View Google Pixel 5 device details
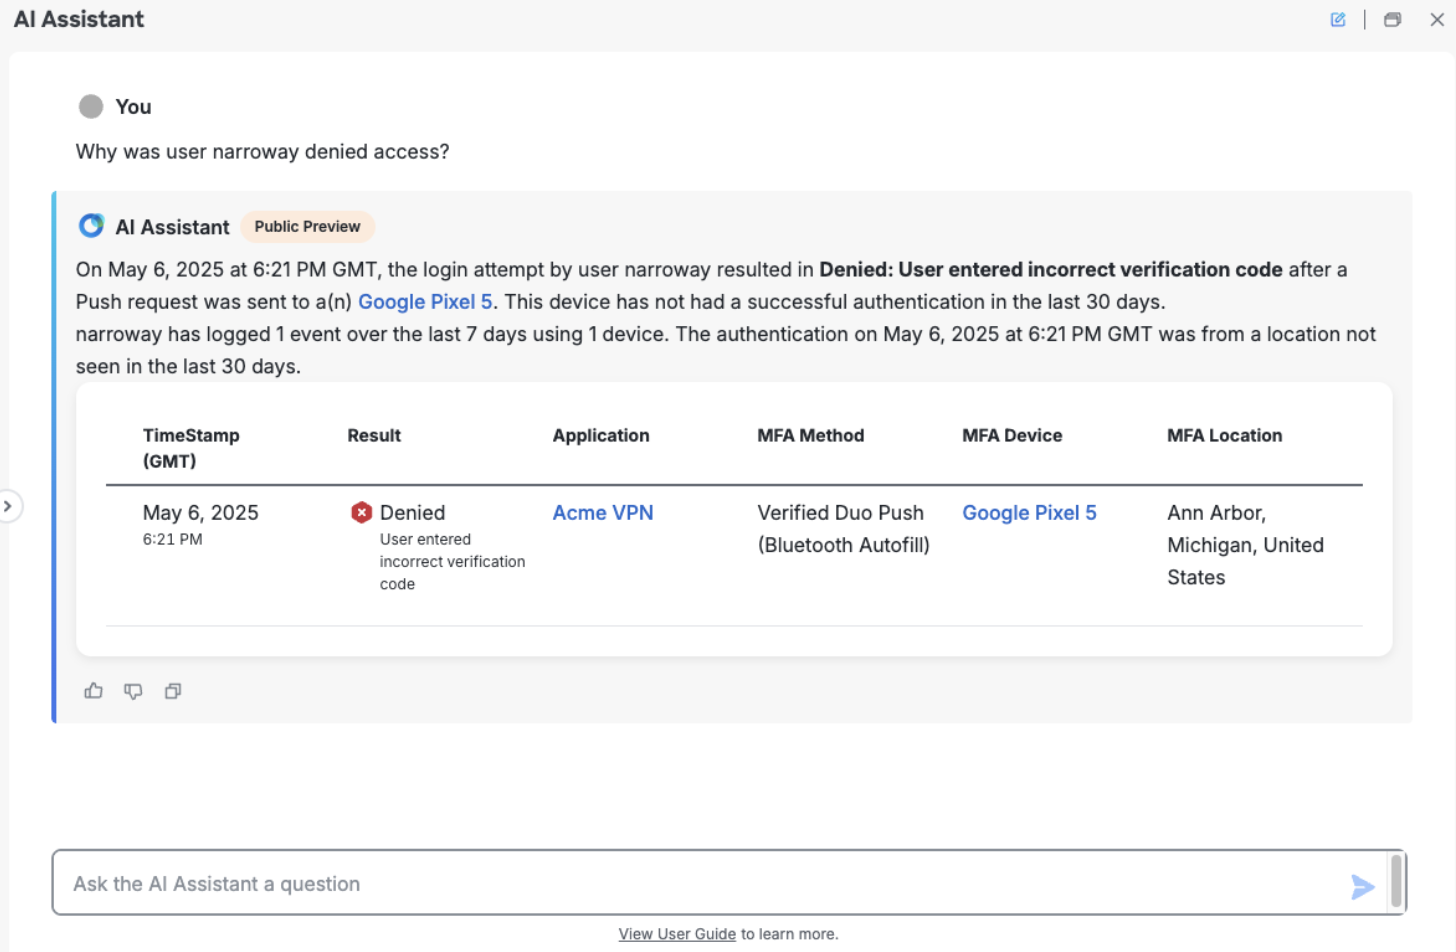Image resolution: width=1456 pixels, height=952 pixels. click(424, 301)
